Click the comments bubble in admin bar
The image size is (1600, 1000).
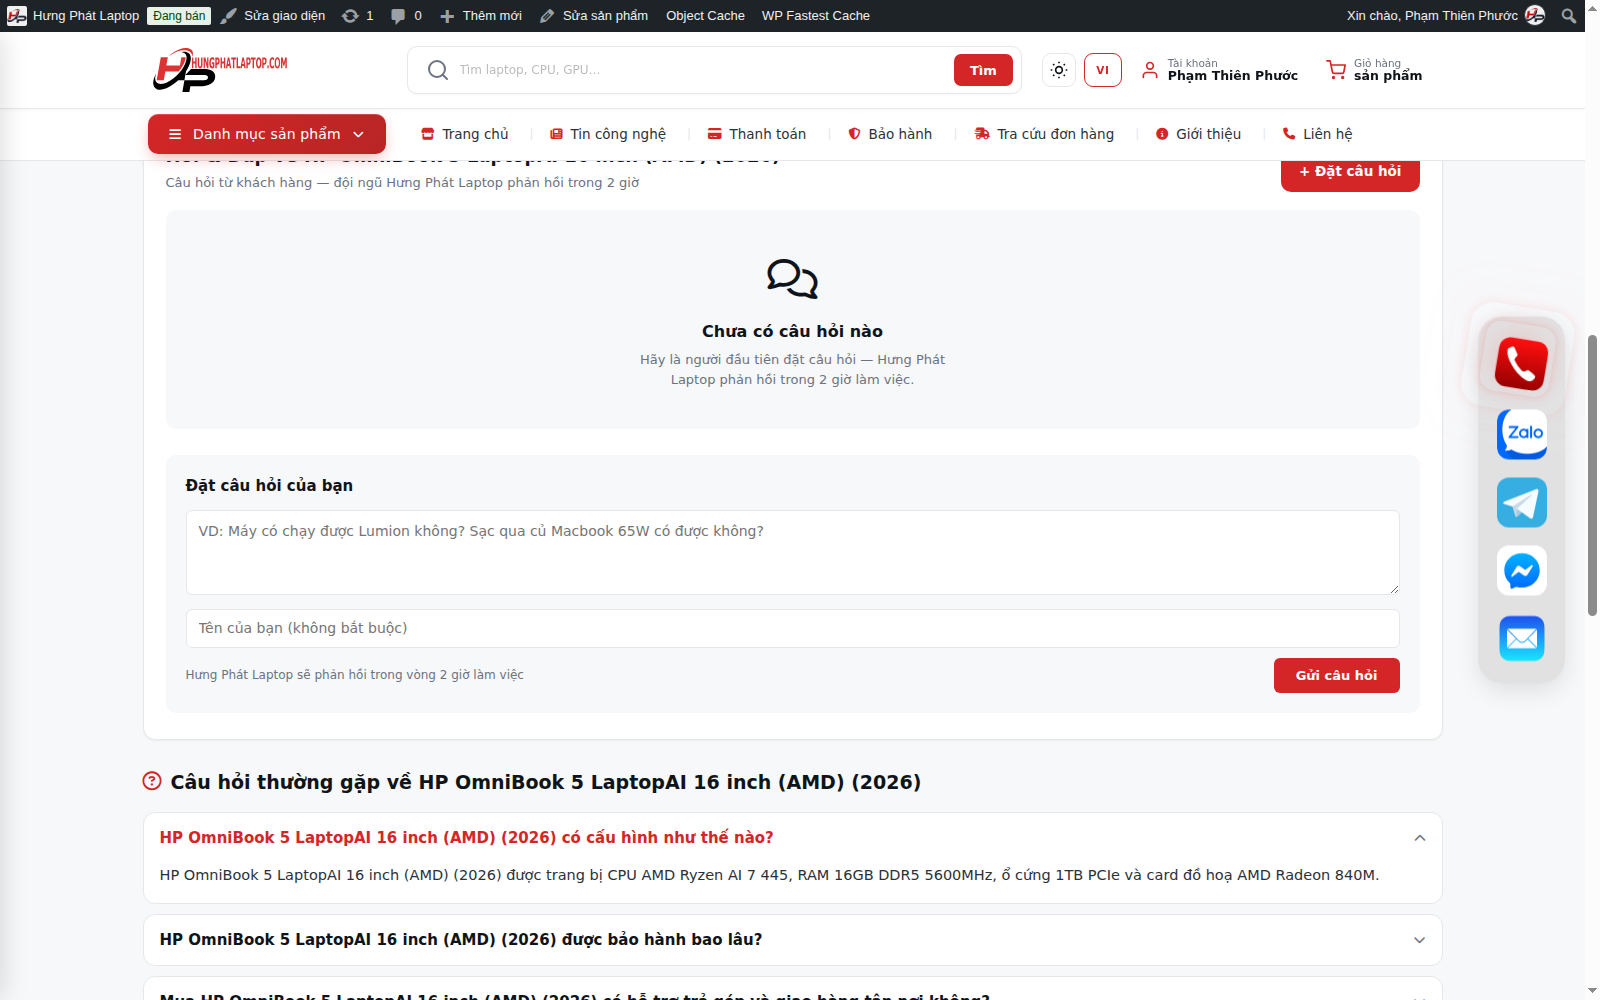pyautogui.click(x=398, y=16)
